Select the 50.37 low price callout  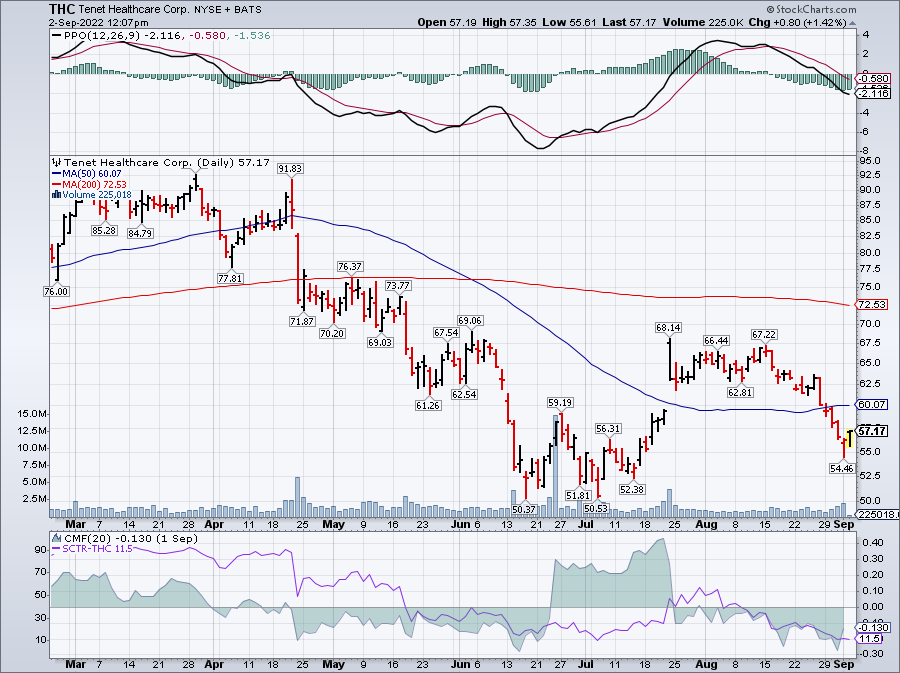click(x=525, y=509)
